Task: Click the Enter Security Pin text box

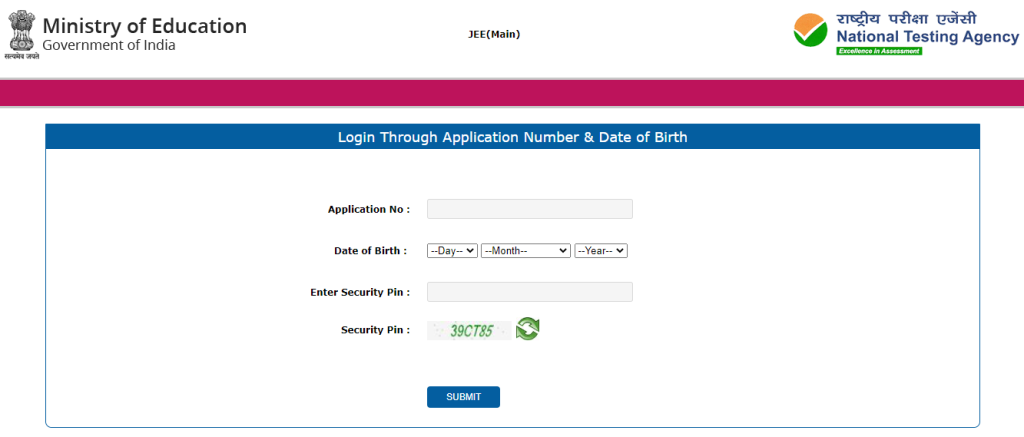Action: [529, 292]
